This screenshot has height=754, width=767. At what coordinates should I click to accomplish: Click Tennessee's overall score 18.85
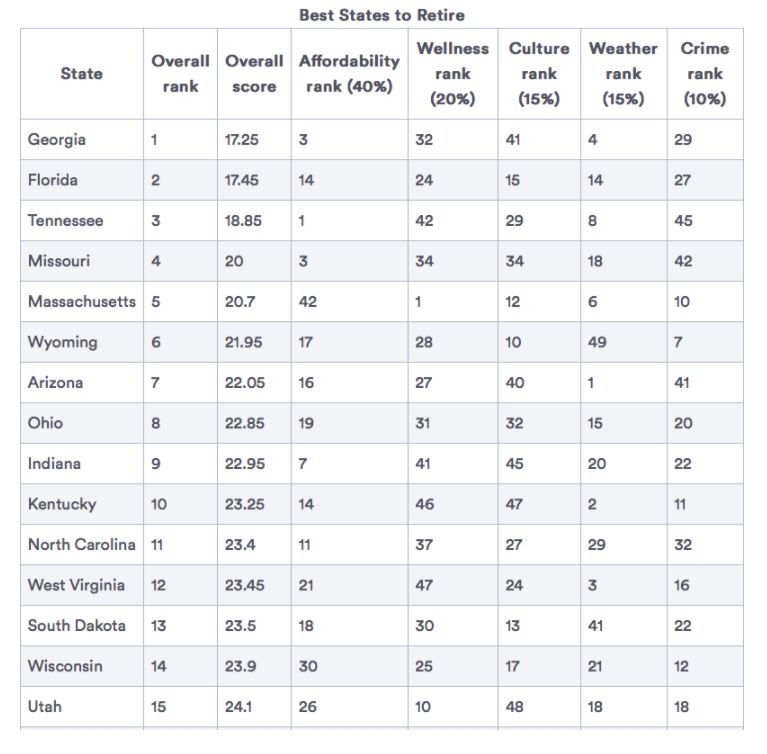click(x=243, y=221)
